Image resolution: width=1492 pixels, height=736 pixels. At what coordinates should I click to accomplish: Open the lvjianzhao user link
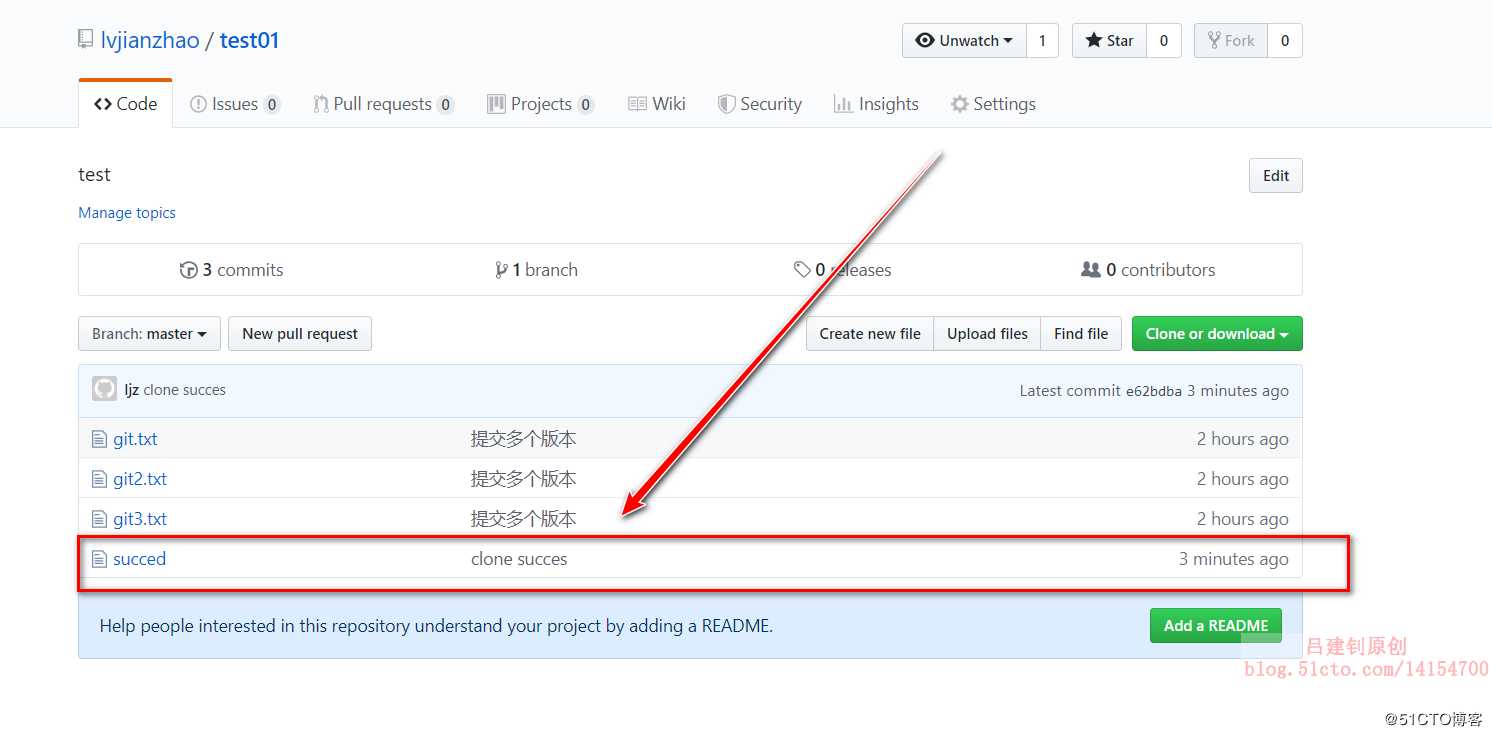pyautogui.click(x=150, y=41)
